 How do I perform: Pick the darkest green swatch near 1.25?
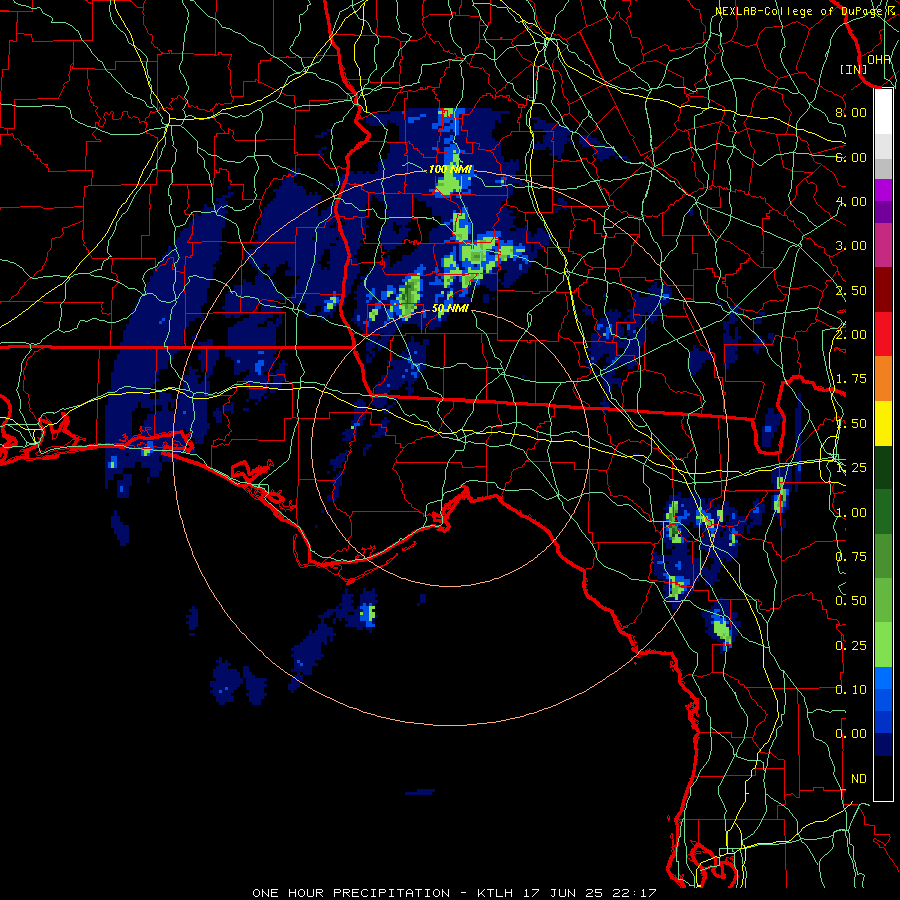coord(883,467)
